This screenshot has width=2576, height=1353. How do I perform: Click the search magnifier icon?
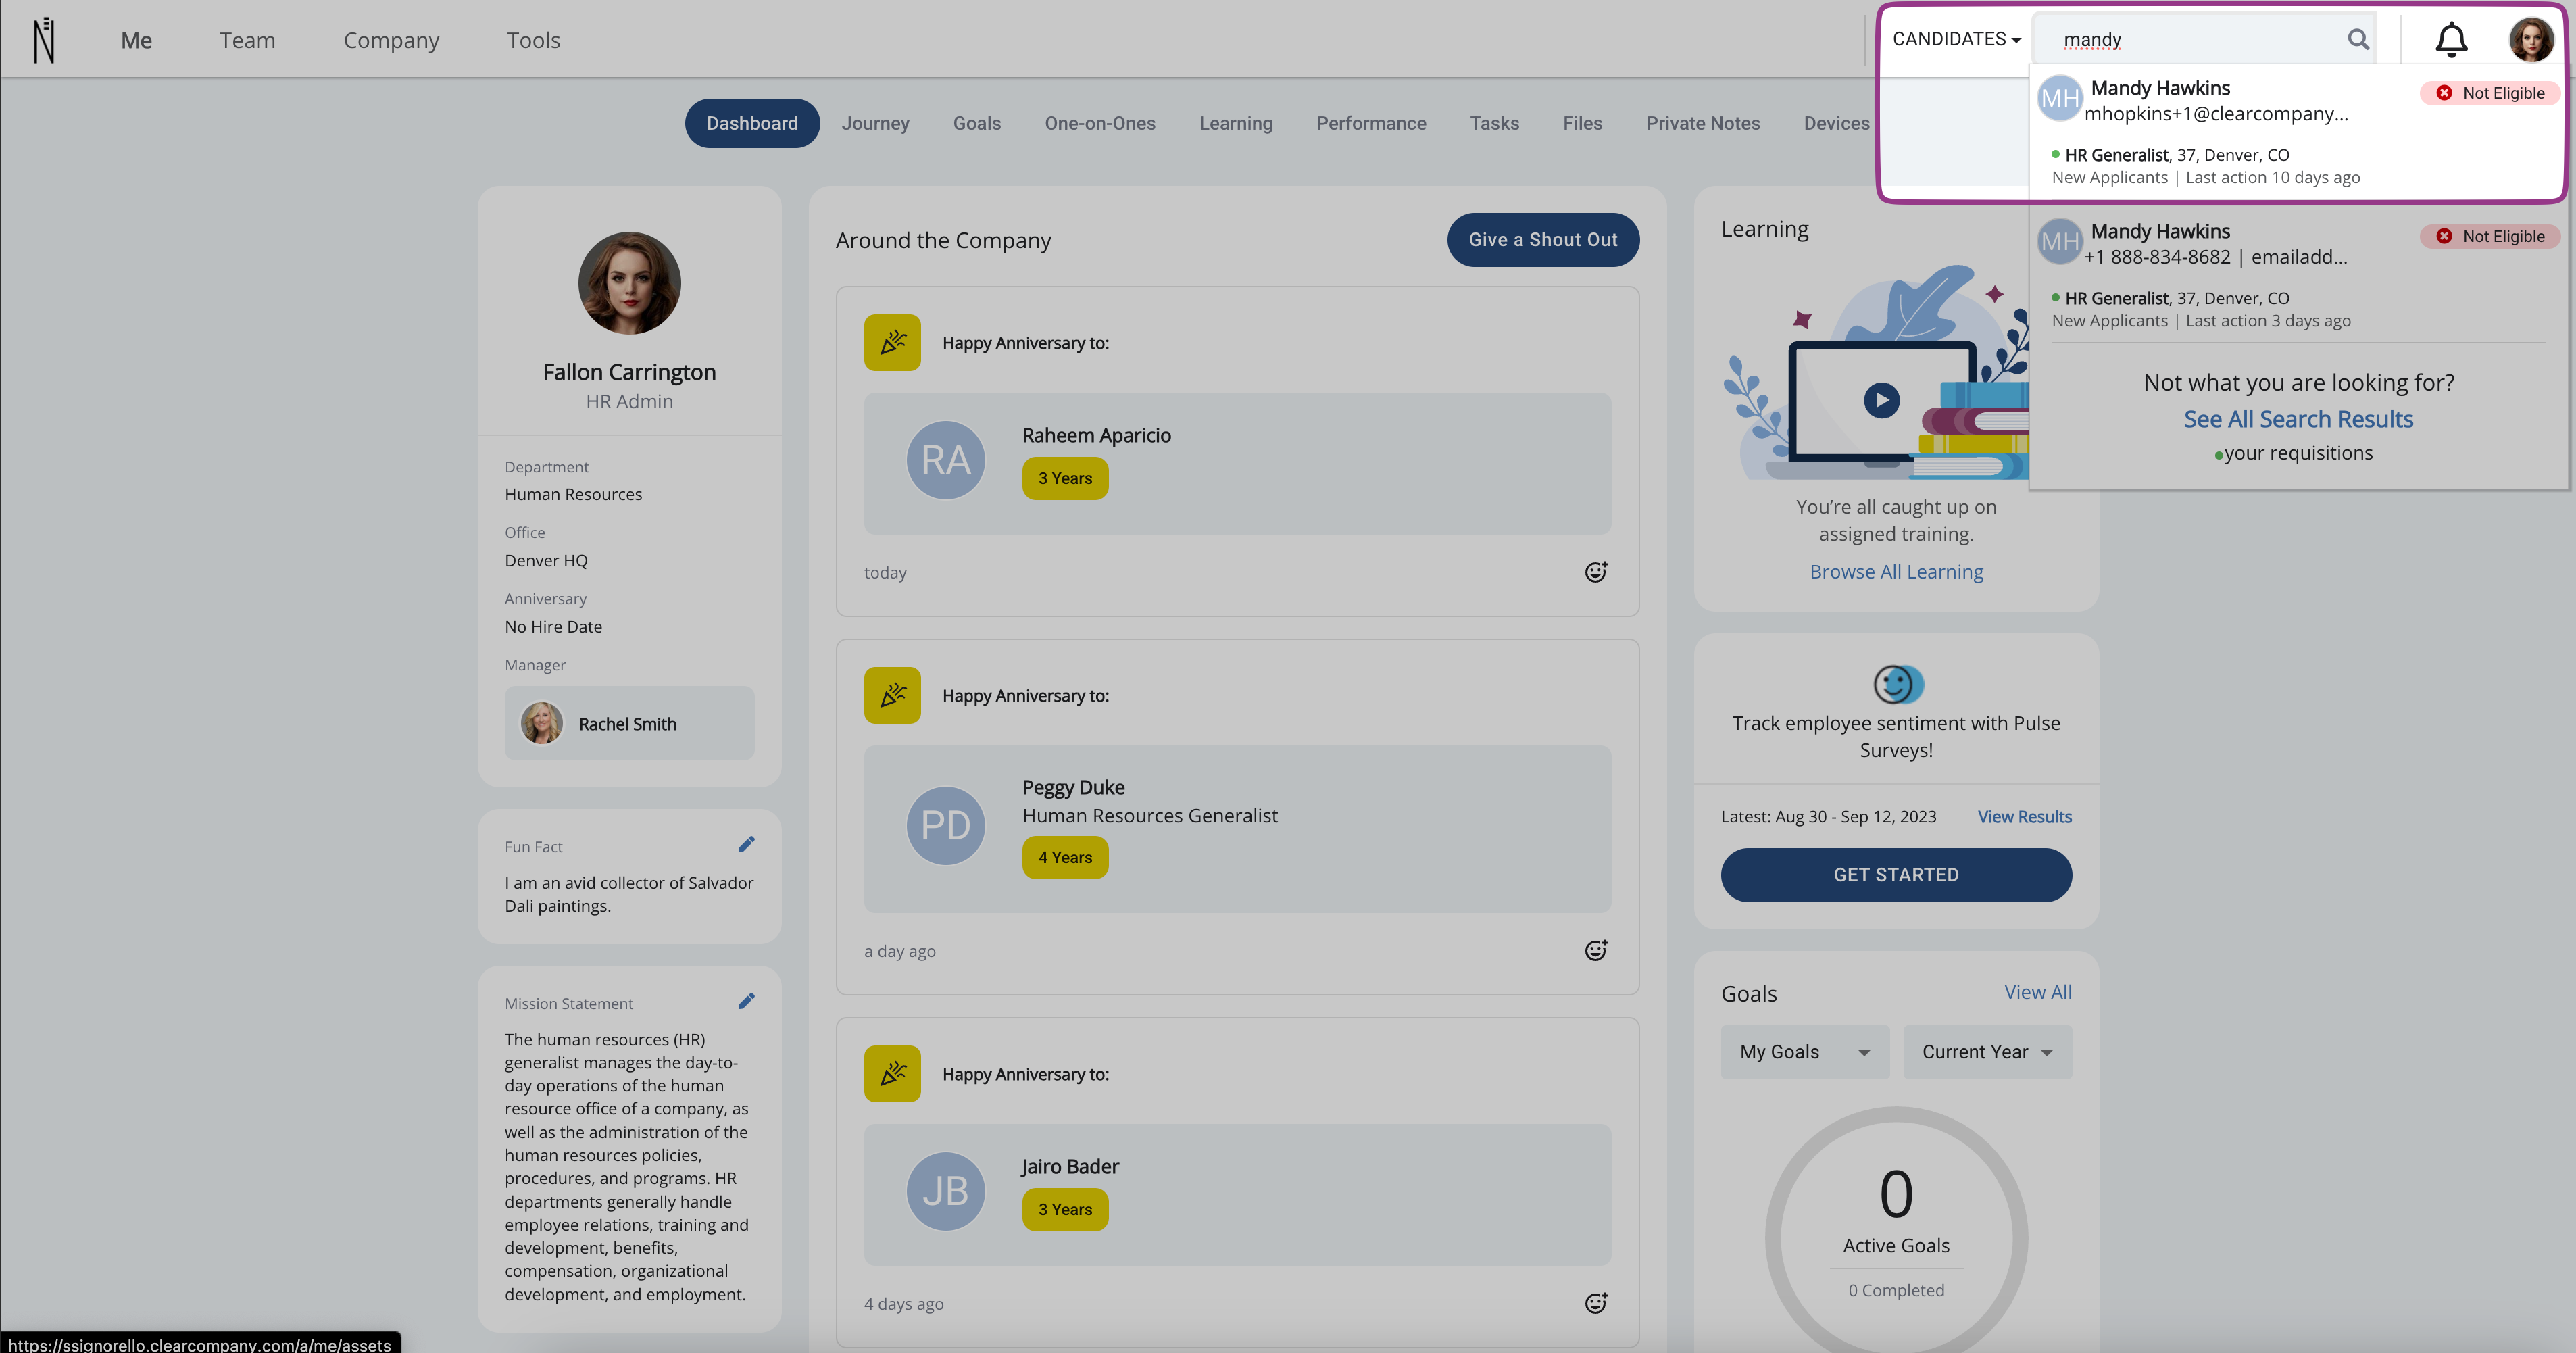click(x=2358, y=39)
